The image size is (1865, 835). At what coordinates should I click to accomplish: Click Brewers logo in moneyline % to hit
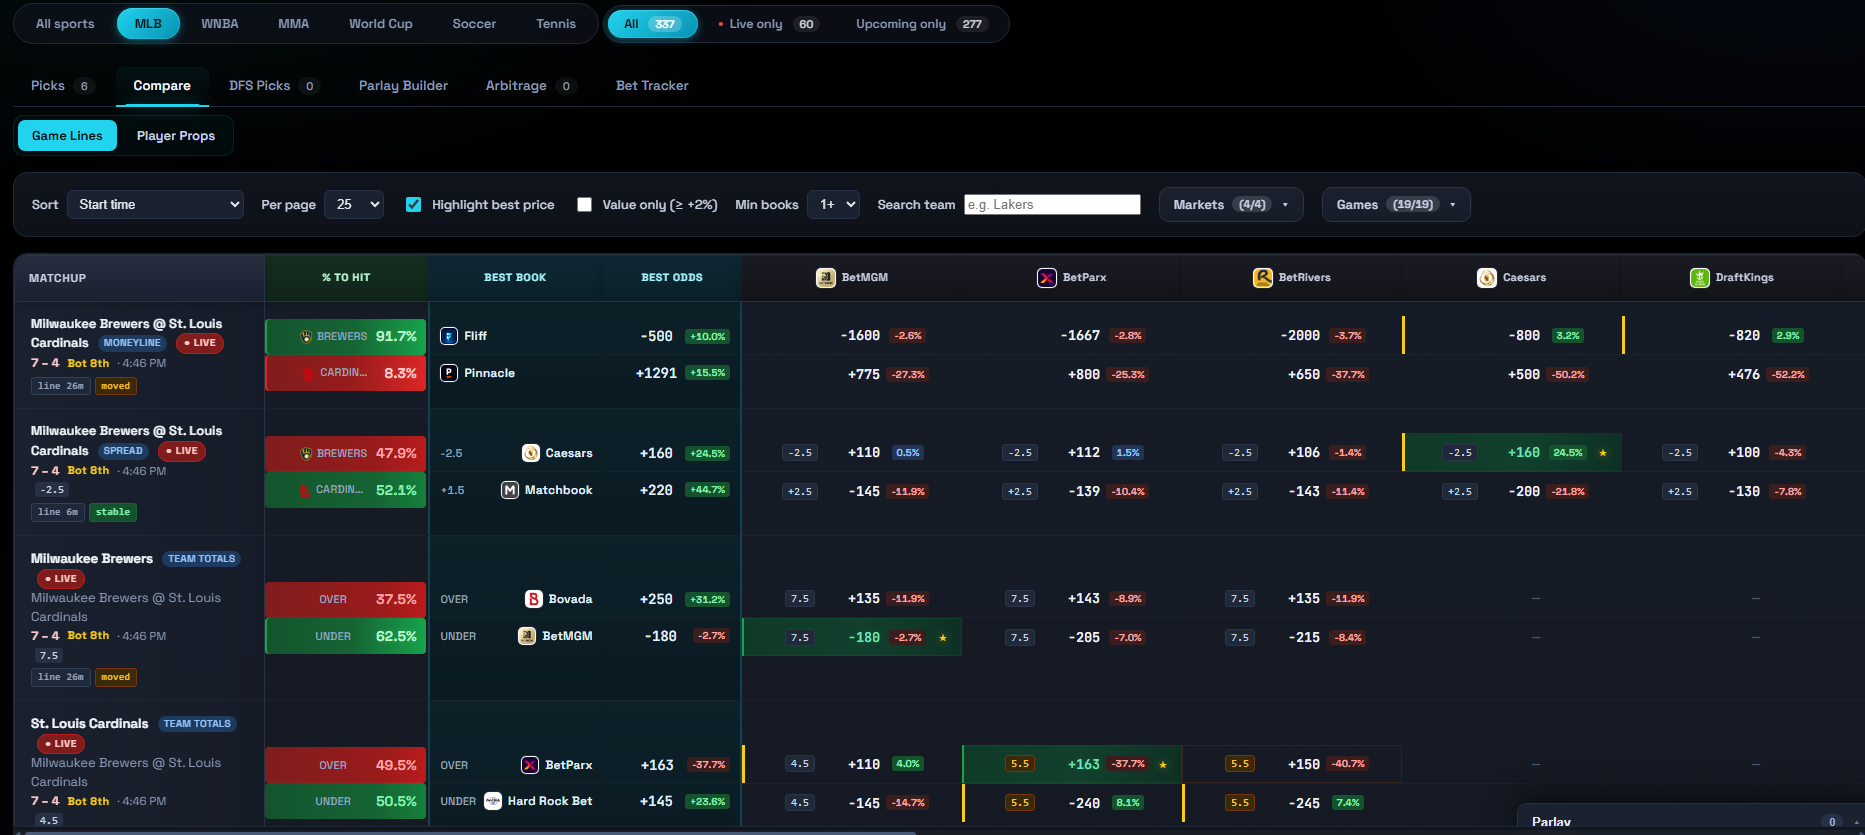coord(306,336)
